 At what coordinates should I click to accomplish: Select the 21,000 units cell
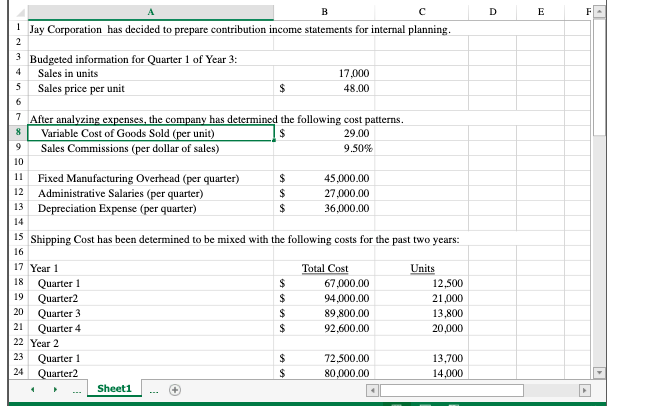coord(422,298)
